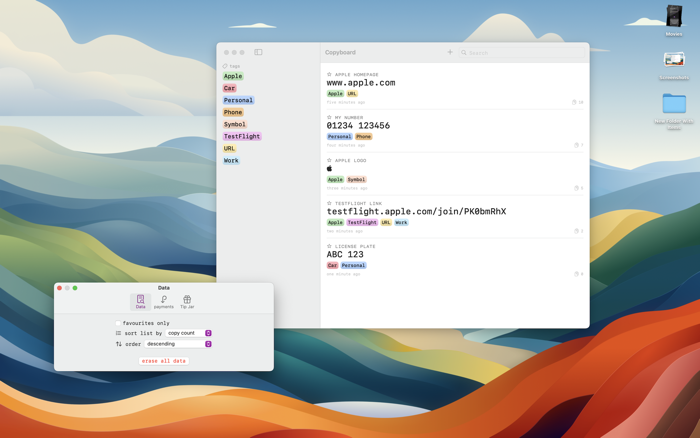This screenshot has width=700, height=438.
Task: Open the Movies item on desktop
Action: pyautogui.click(x=674, y=20)
